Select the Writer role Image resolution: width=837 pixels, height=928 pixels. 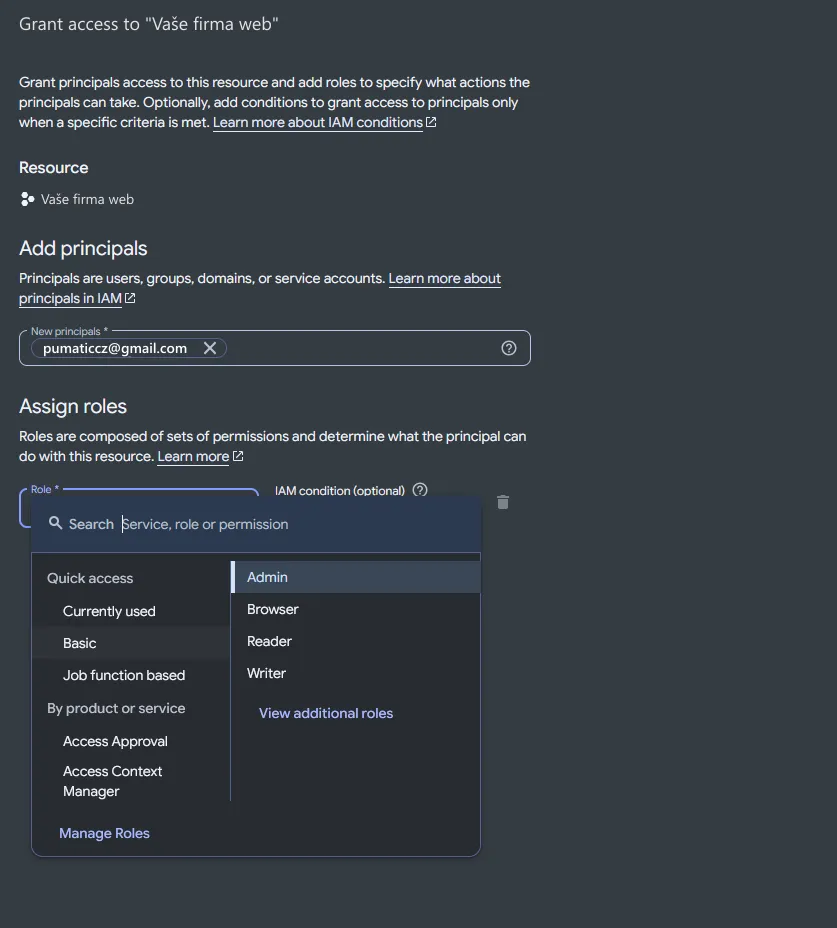coord(356,673)
